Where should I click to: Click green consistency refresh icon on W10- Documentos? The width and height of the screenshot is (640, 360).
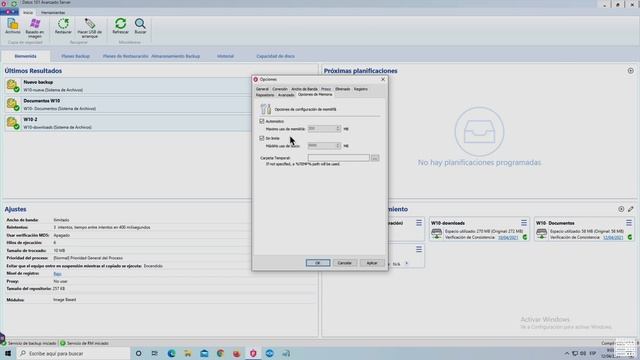point(630,237)
